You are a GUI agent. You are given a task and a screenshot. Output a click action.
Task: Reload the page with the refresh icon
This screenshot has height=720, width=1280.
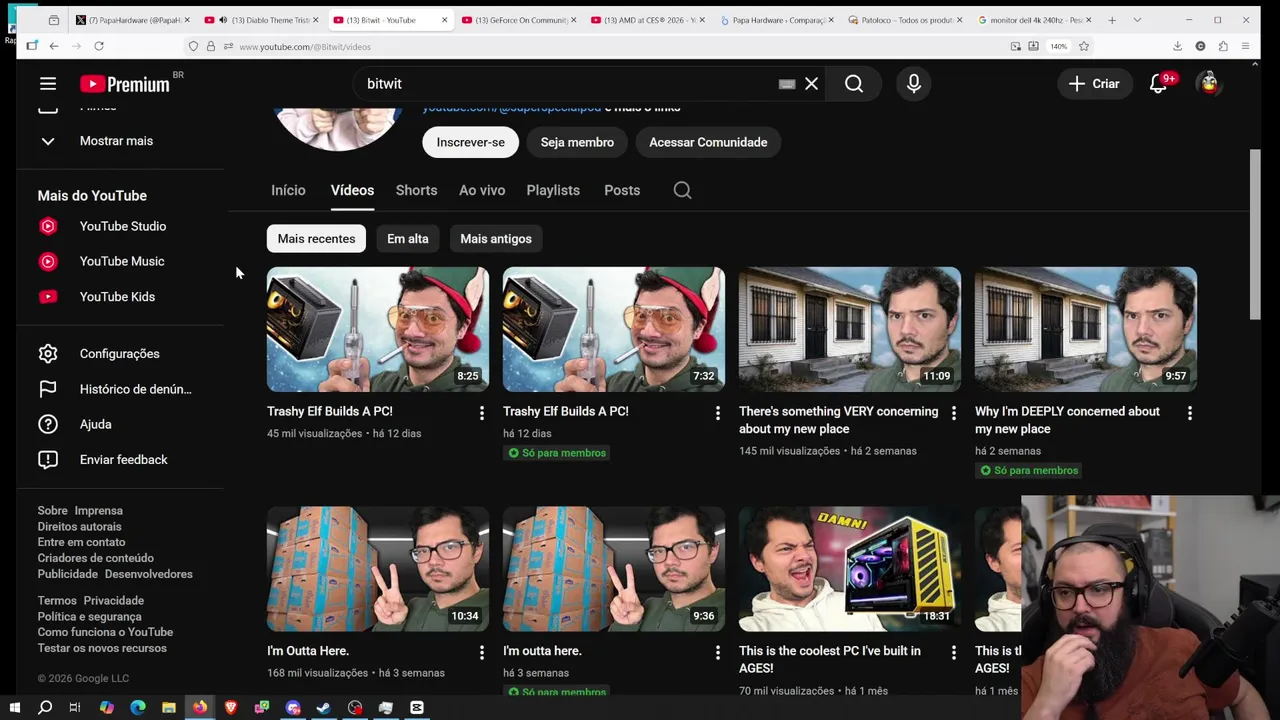[x=99, y=46]
